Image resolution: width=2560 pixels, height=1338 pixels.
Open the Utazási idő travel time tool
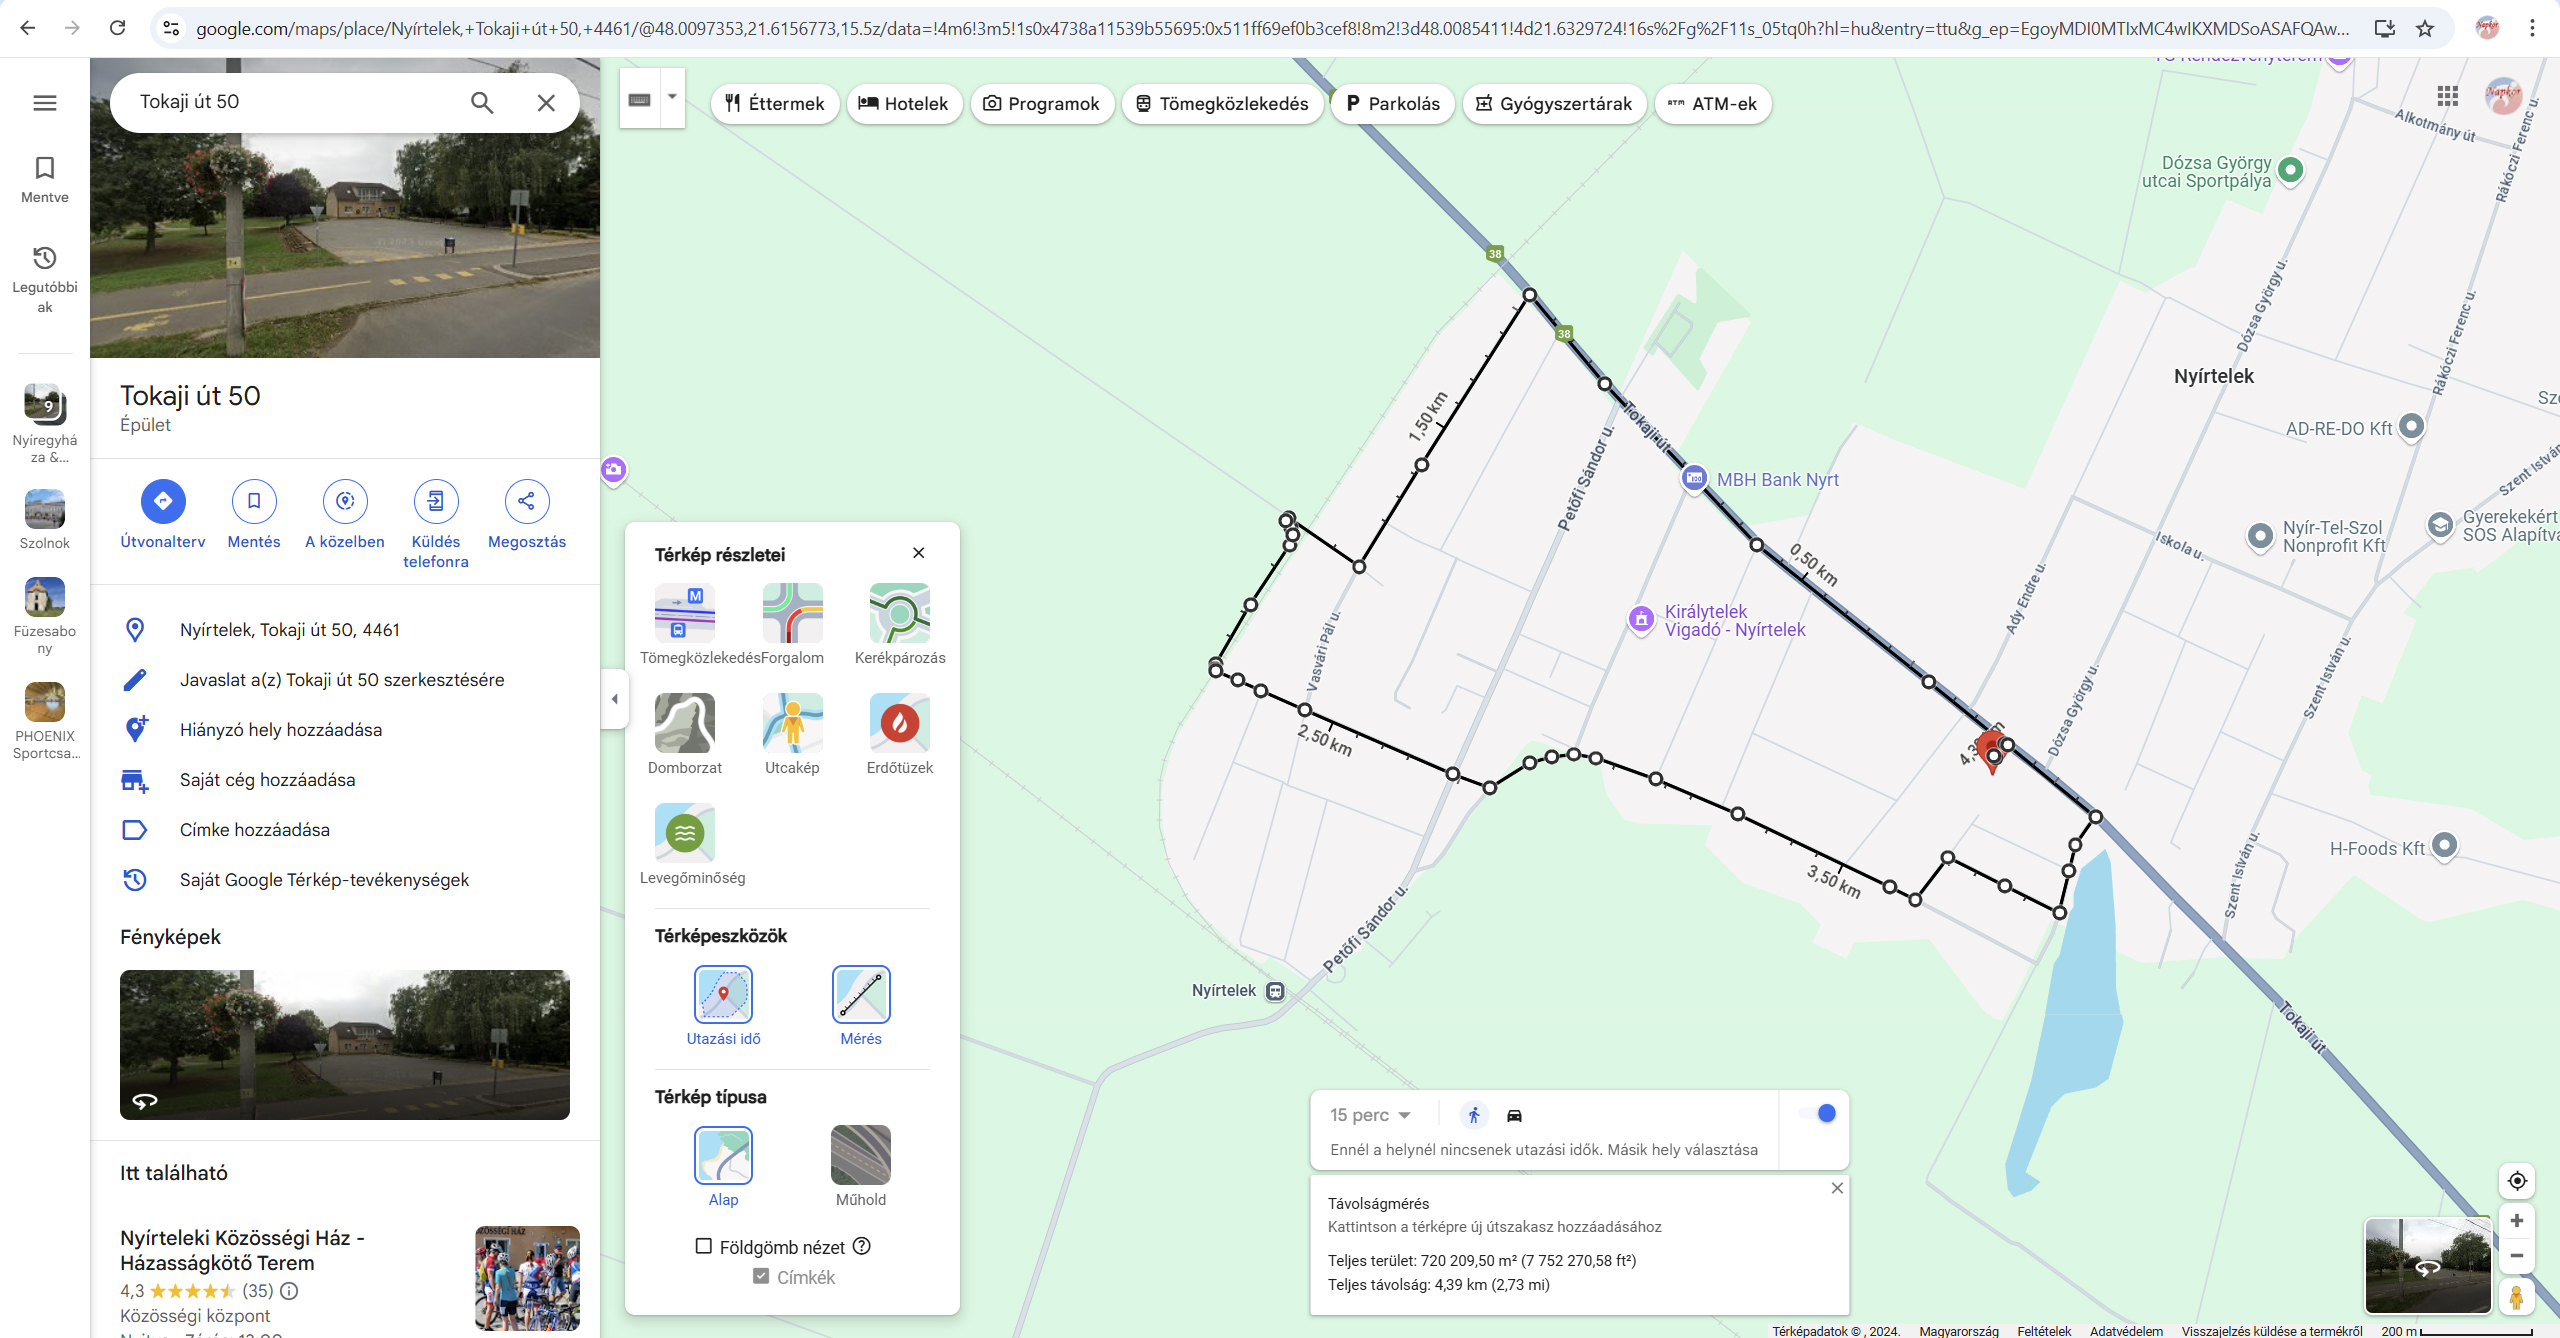pyautogui.click(x=723, y=994)
